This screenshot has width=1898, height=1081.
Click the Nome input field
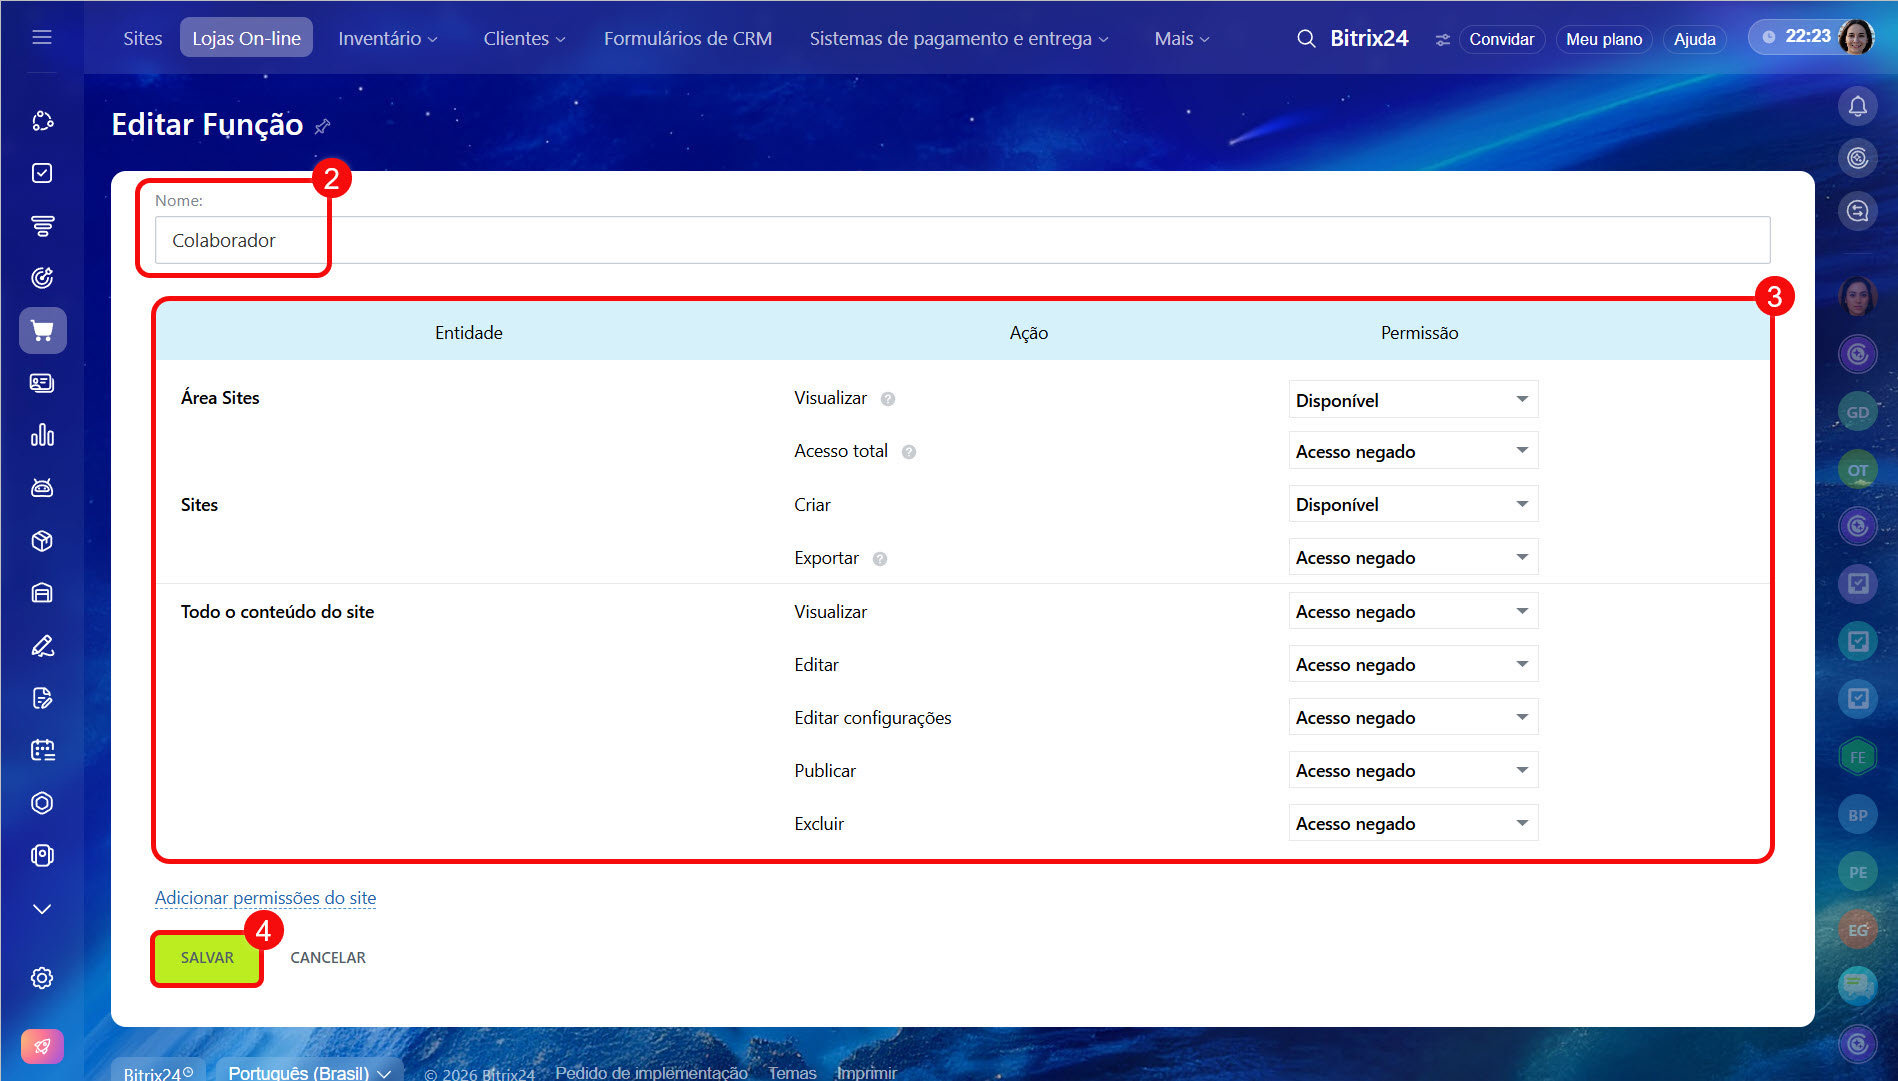point(962,241)
